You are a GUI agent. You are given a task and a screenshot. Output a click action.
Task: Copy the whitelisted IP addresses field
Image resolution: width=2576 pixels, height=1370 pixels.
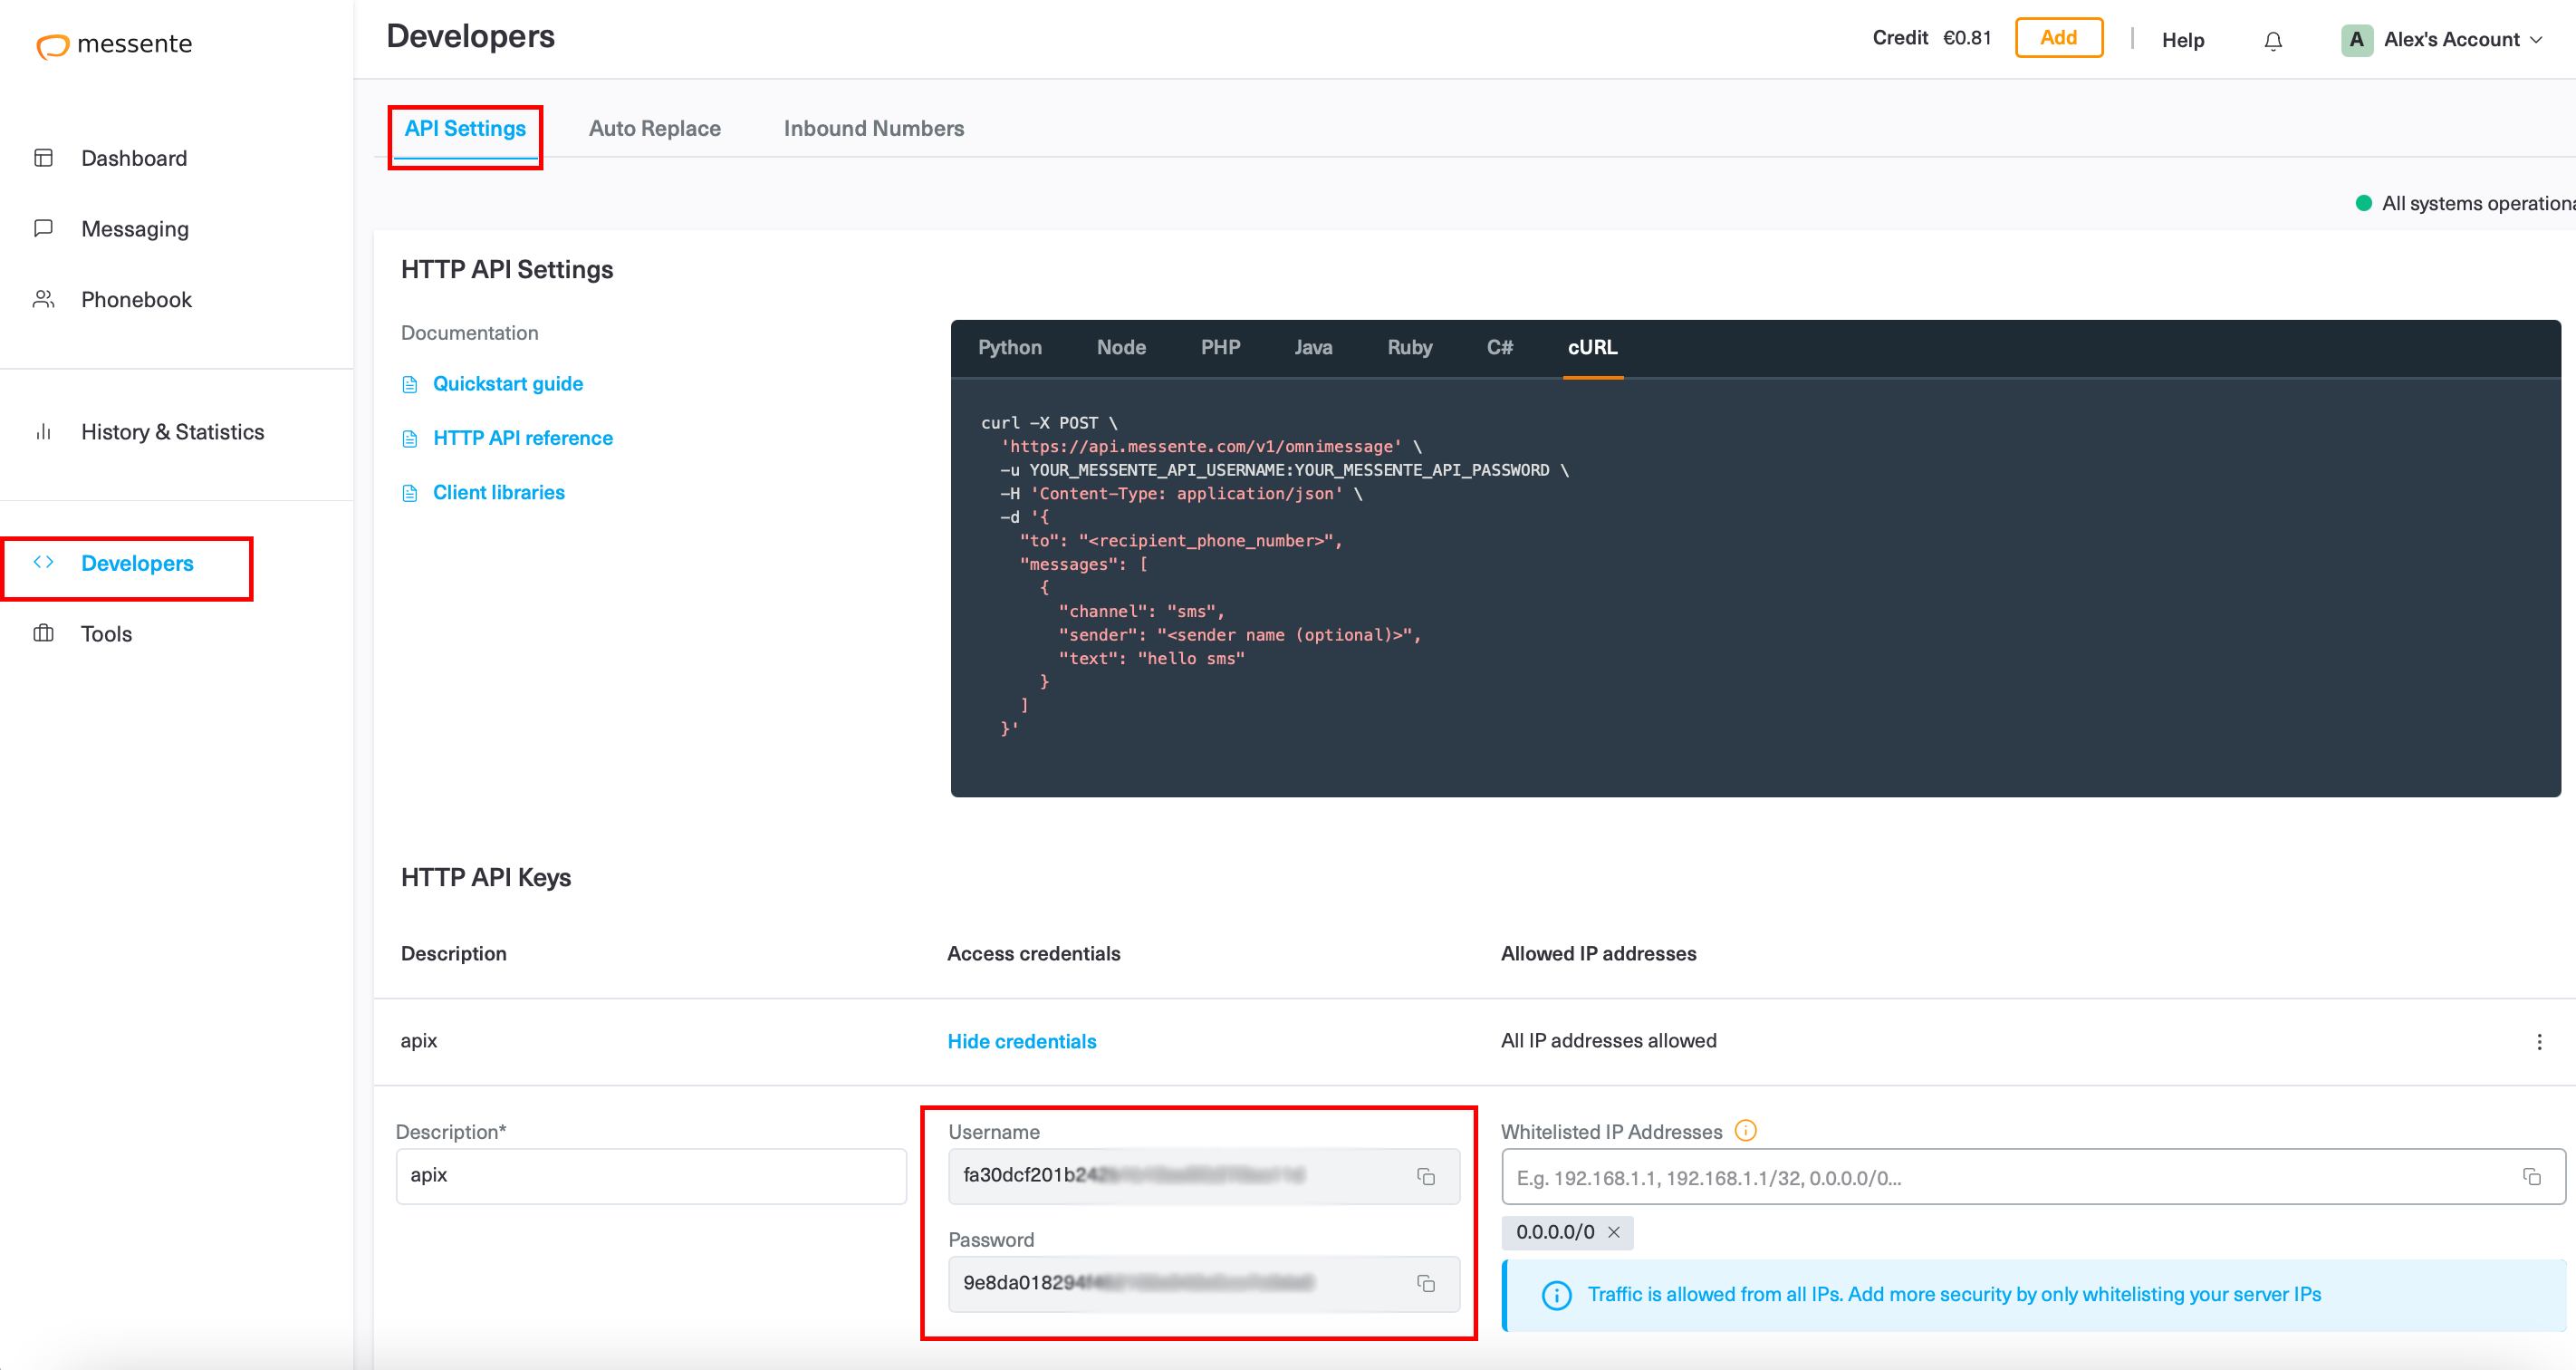click(x=2532, y=1176)
